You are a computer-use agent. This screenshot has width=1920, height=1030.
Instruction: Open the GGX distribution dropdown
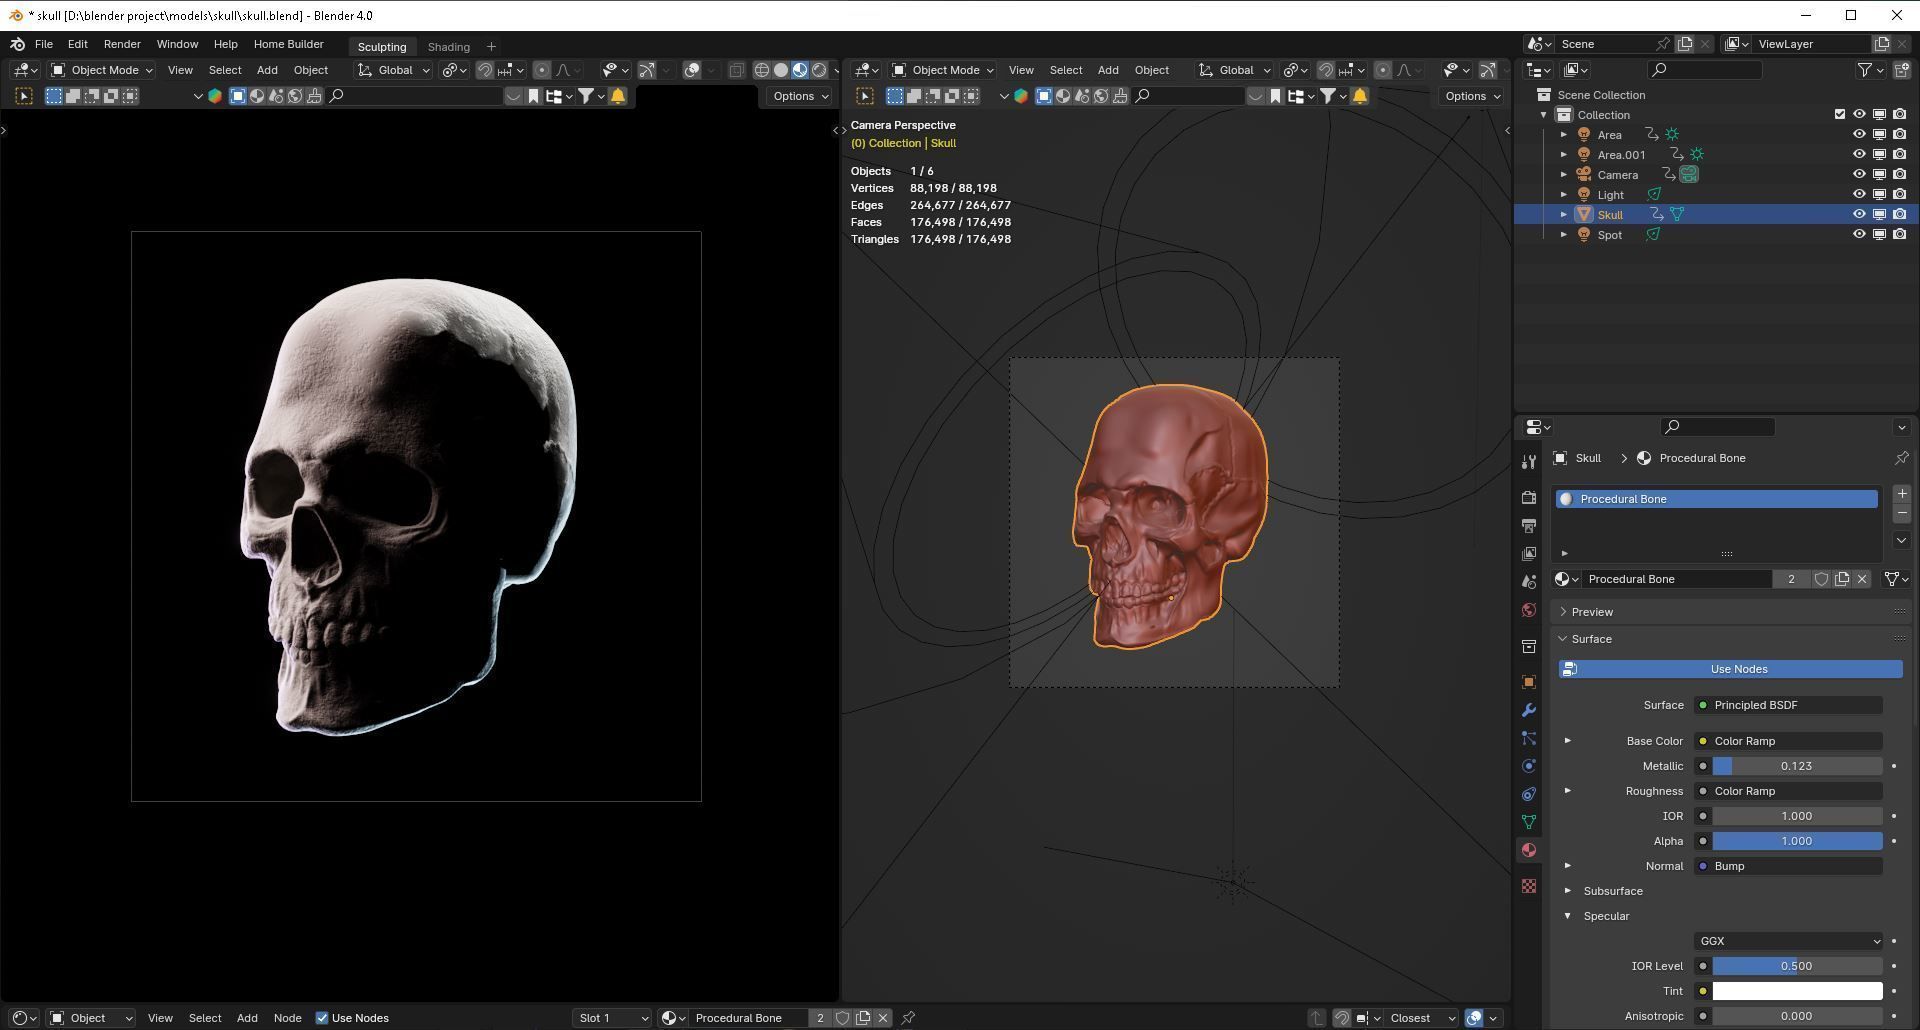pyautogui.click(x=1788, y=941)
